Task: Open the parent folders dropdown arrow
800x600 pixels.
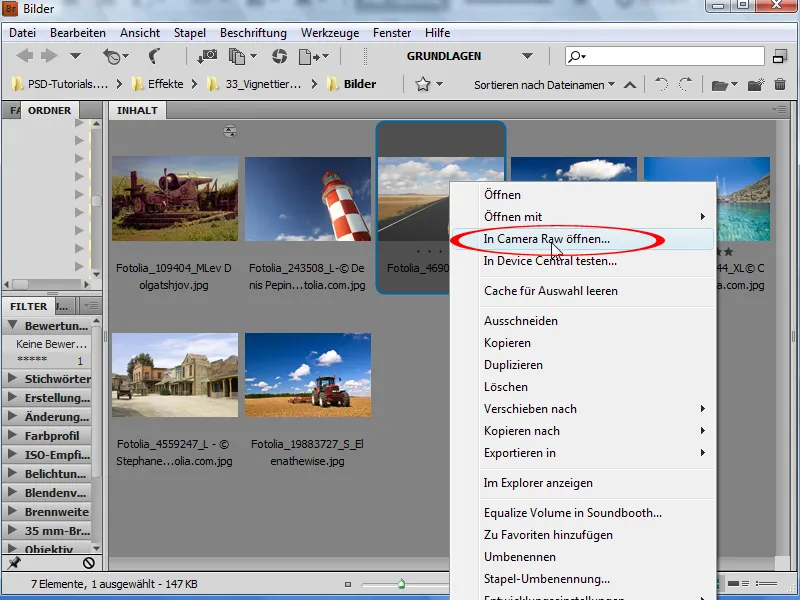Action: (76, 56)
